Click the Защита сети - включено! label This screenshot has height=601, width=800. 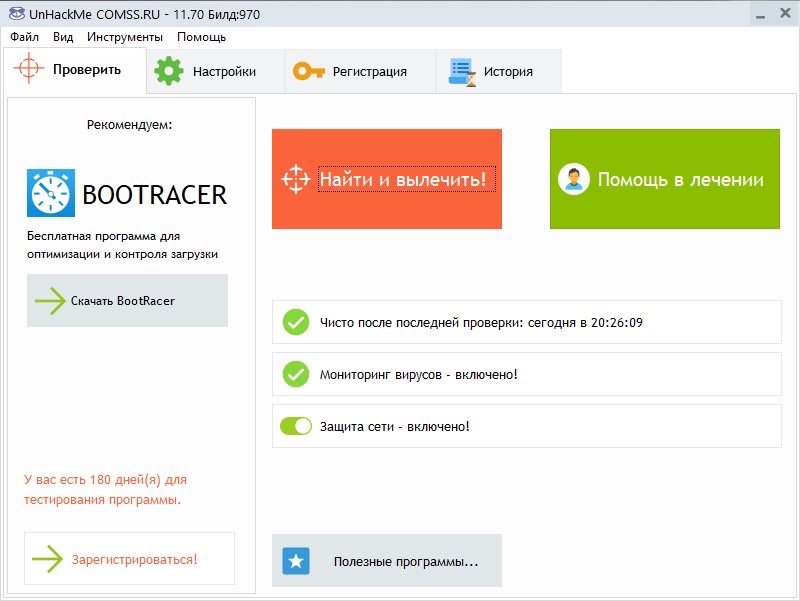pyautogui.click(x=394, y=427)
